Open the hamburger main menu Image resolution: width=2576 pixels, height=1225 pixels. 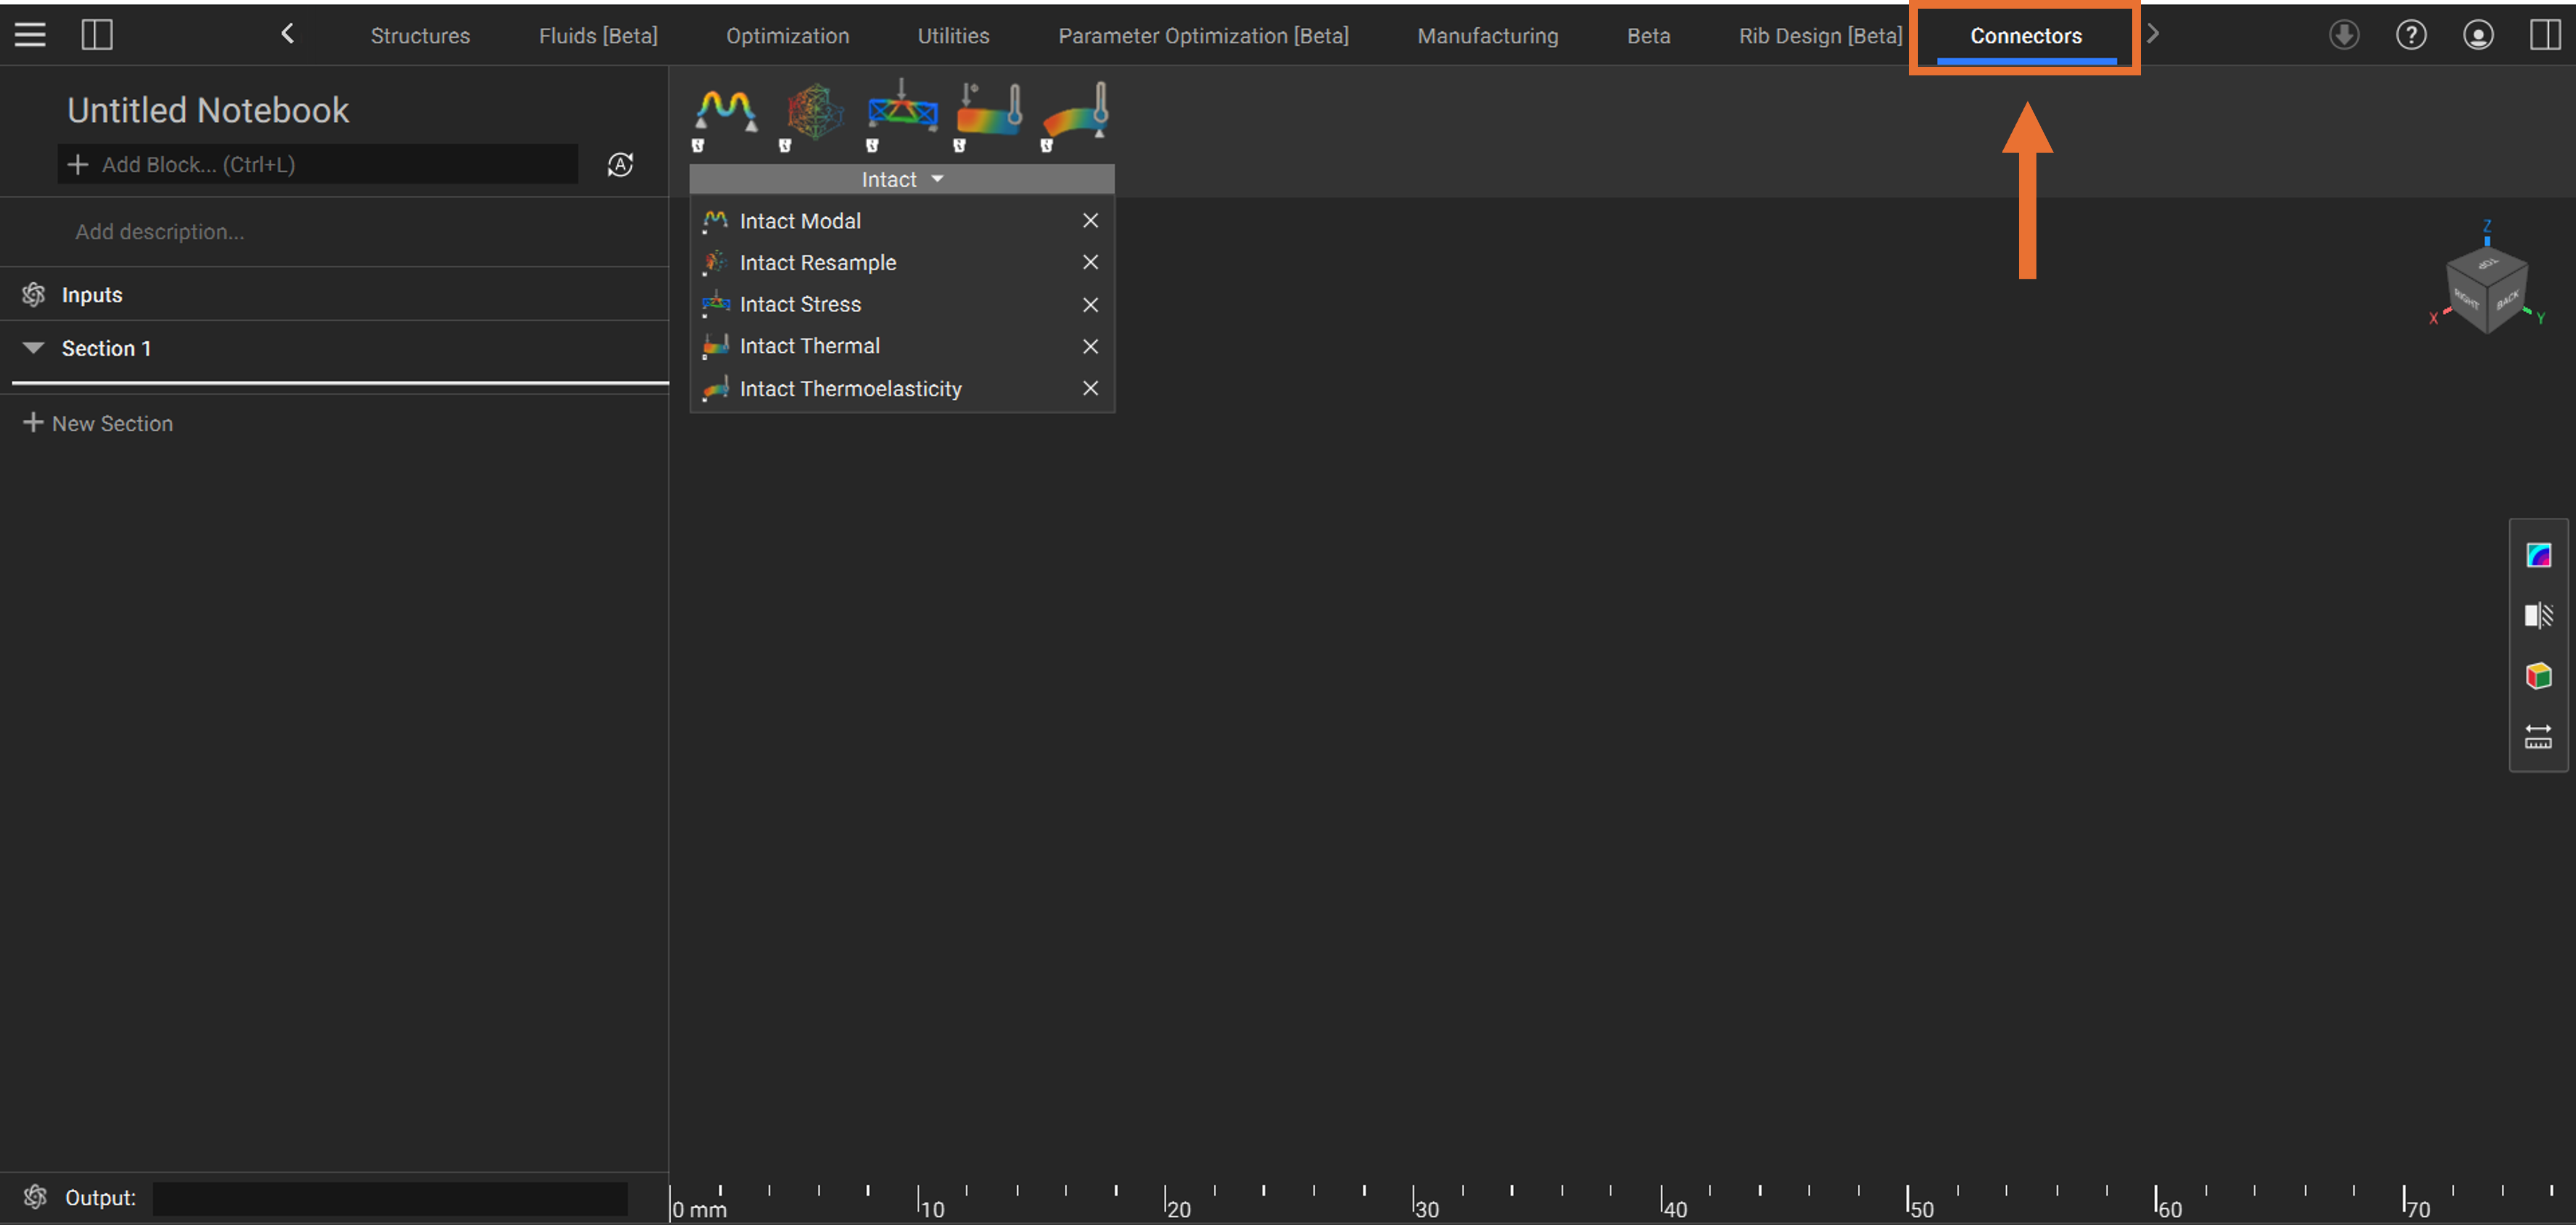[30, 35]
